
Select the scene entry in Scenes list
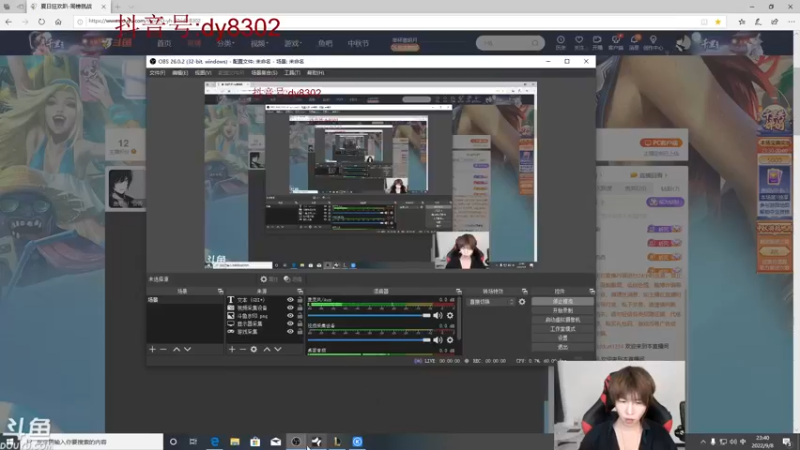coord(185,300)
